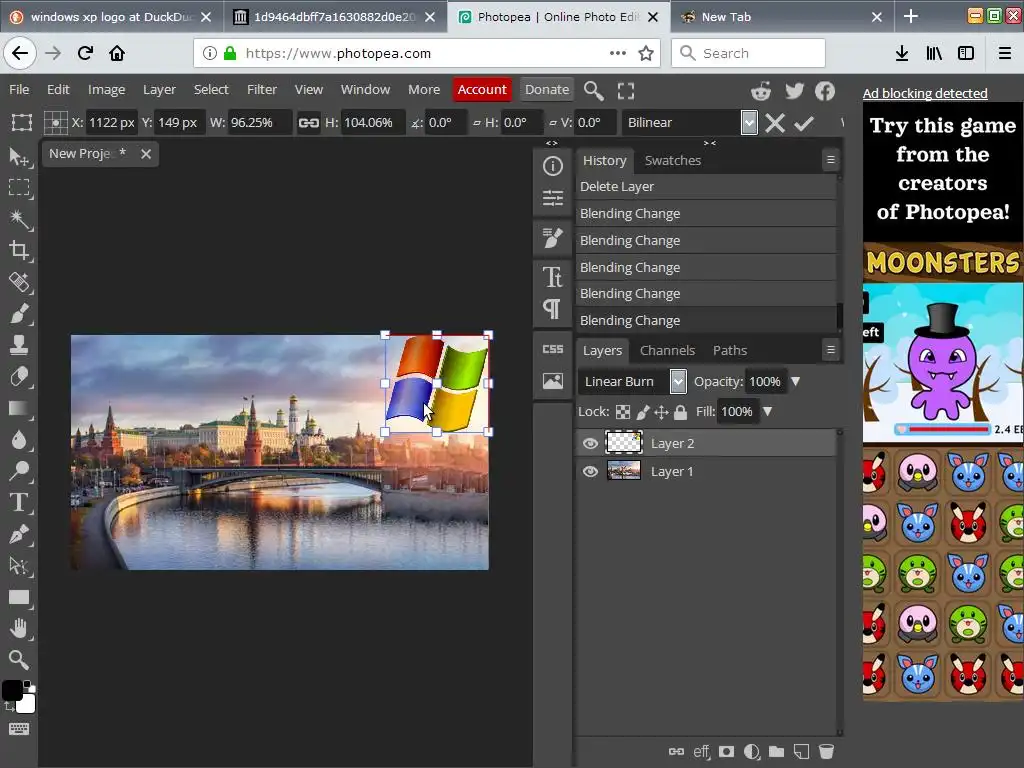Open the Character panel icon
The image size is (1024, 768).
pos(552,277)
